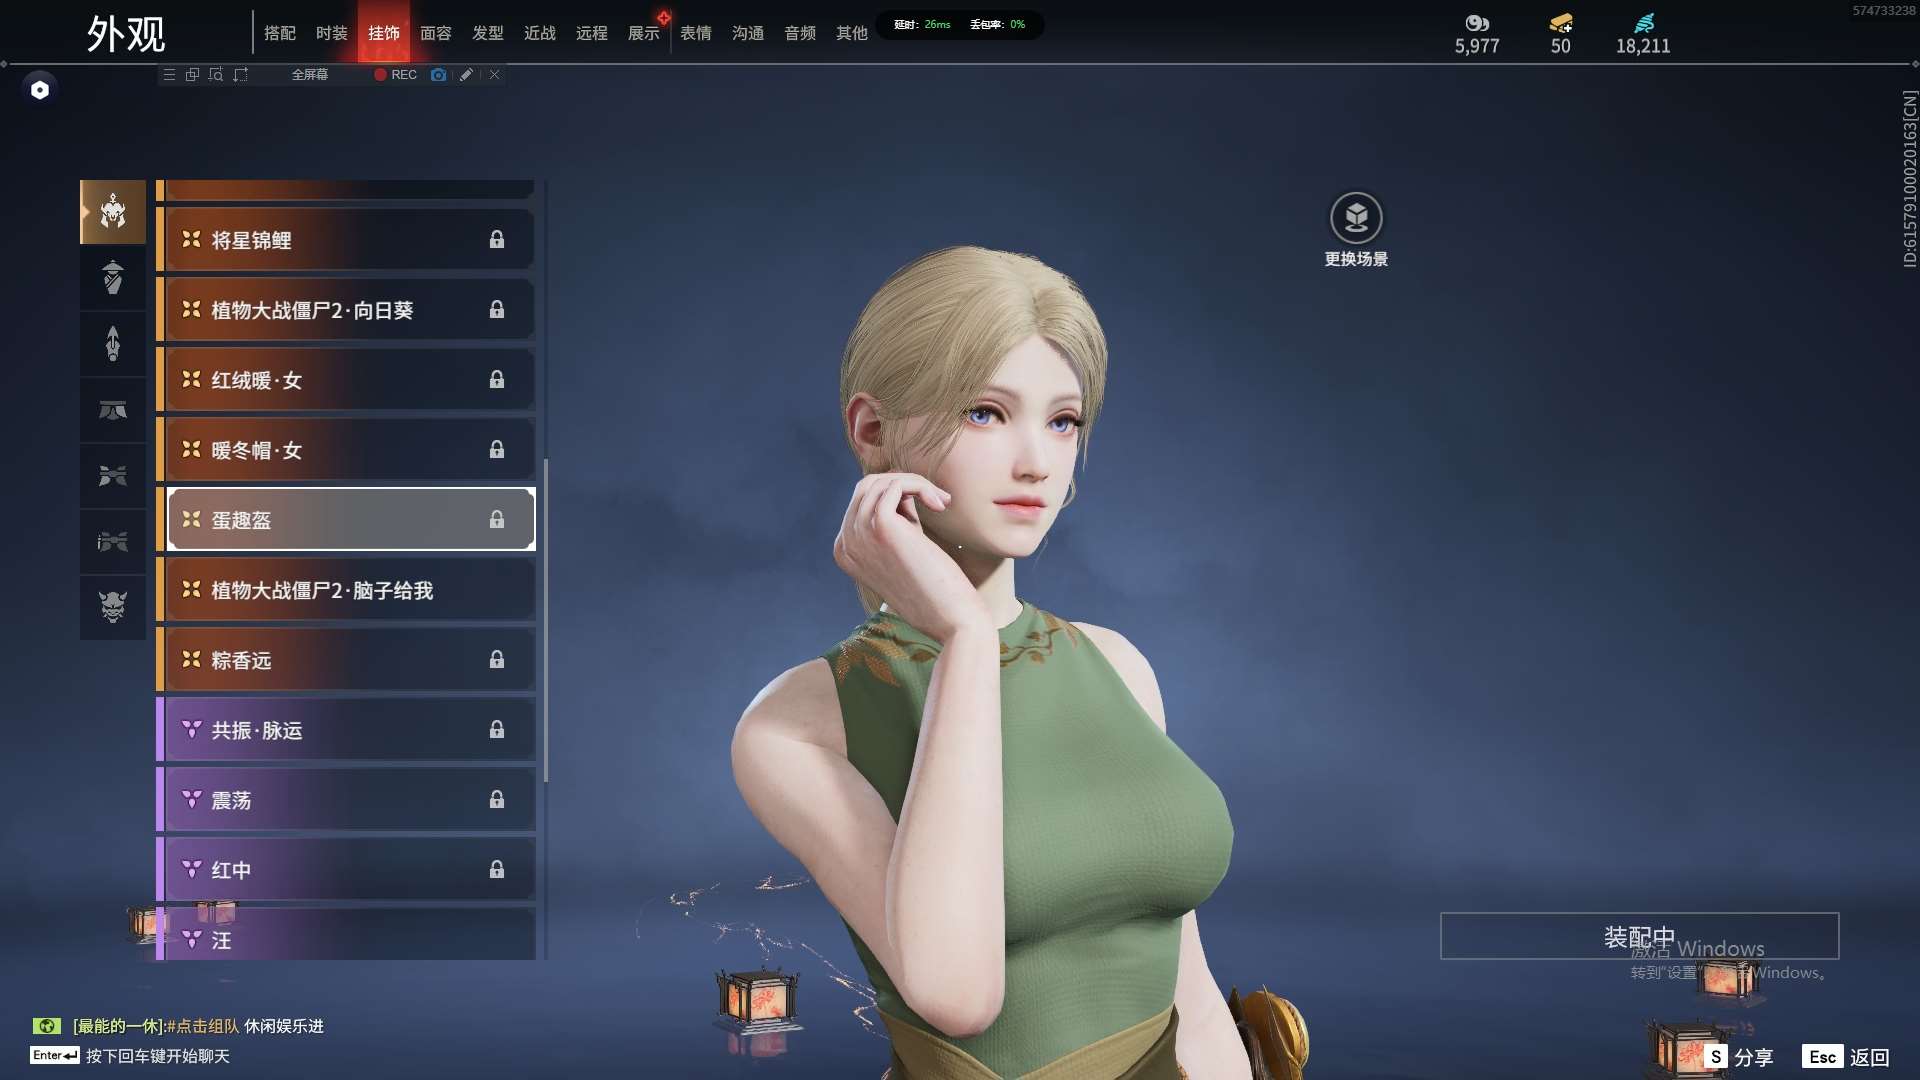Switch to the 时装 tab

point(331,33)
